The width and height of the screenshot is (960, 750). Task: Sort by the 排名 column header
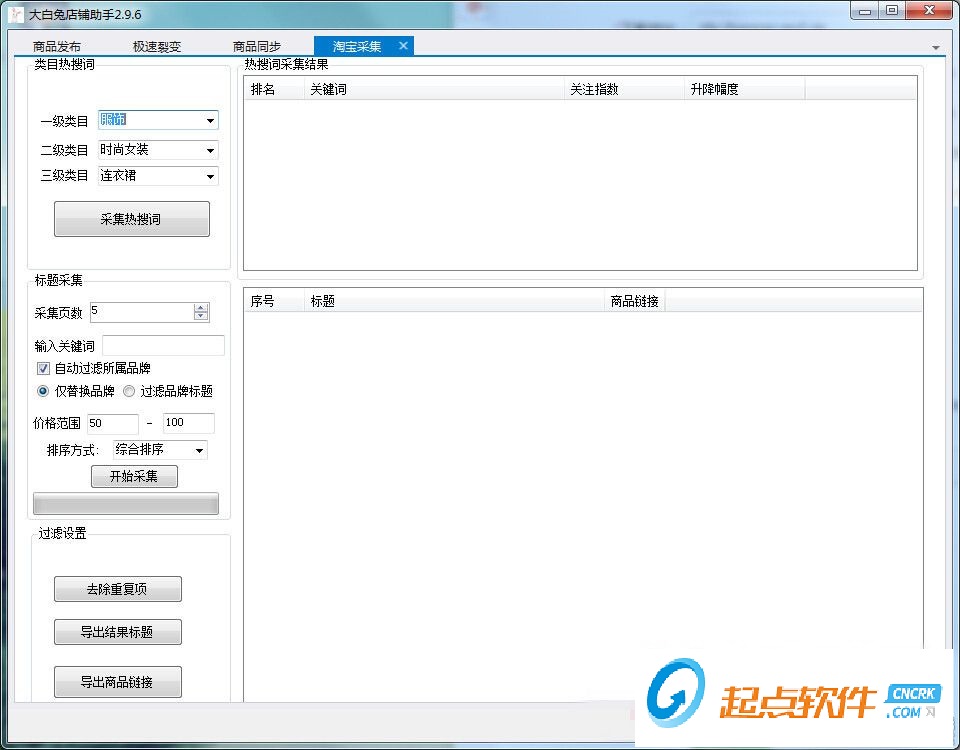274,89
